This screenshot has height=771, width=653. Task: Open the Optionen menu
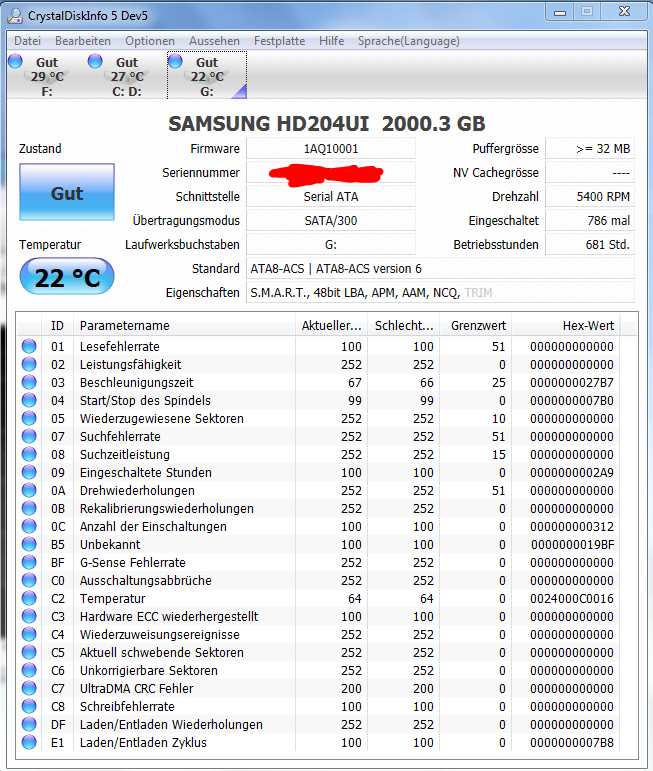coord(149,41)
